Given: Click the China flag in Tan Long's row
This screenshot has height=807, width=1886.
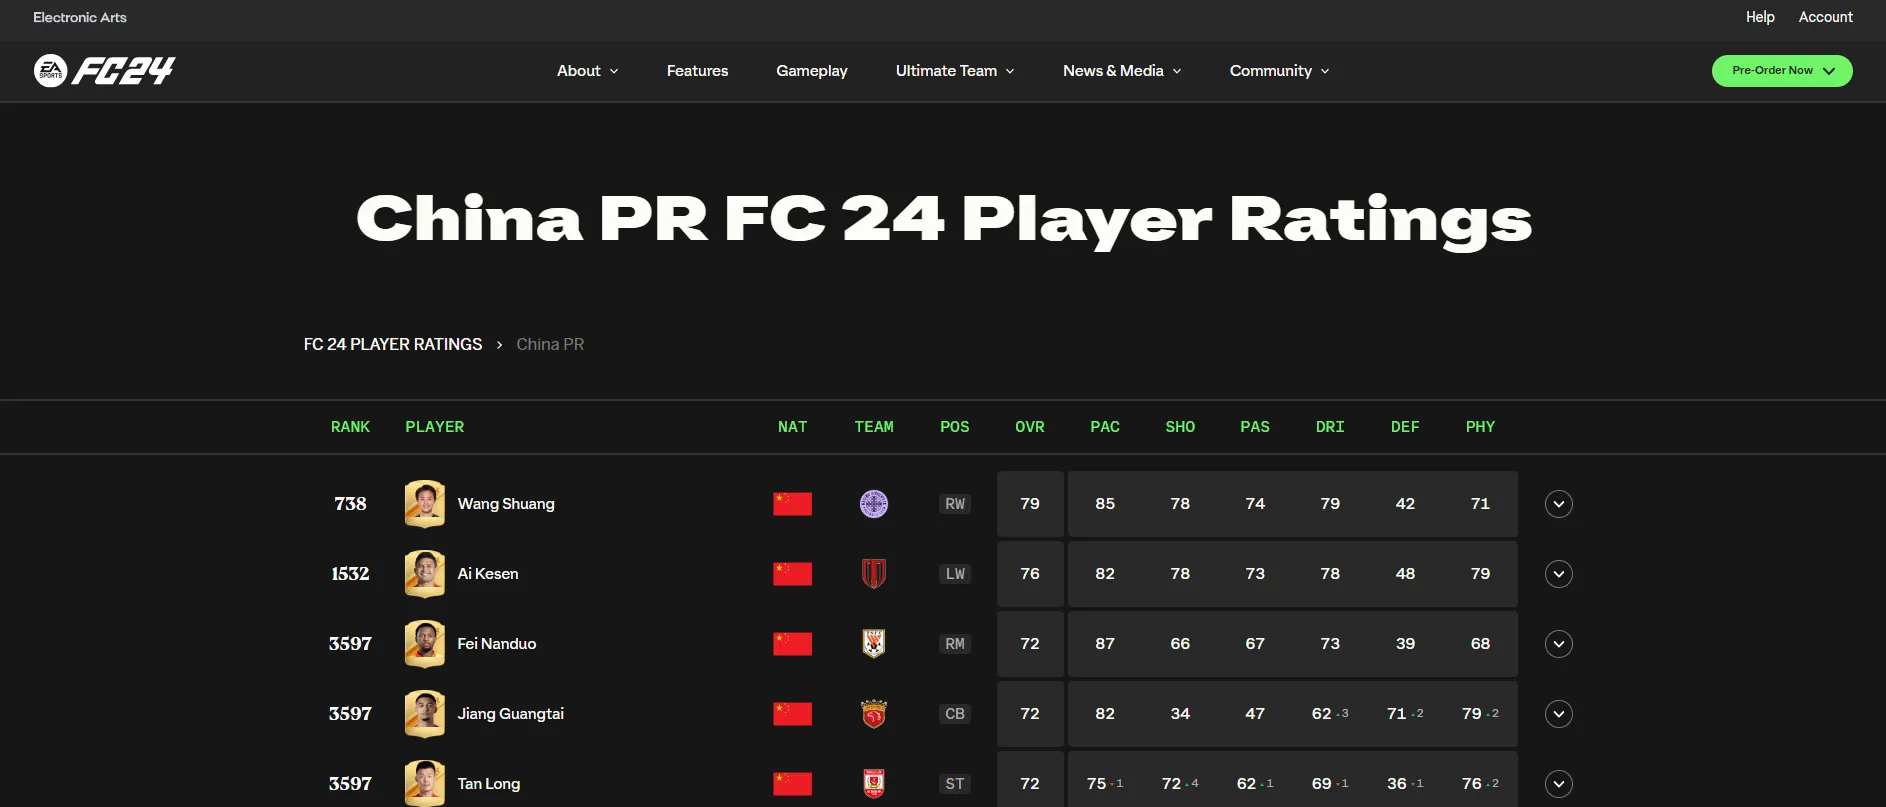Looking at the screenshot, I should click(x=792, y=784).
